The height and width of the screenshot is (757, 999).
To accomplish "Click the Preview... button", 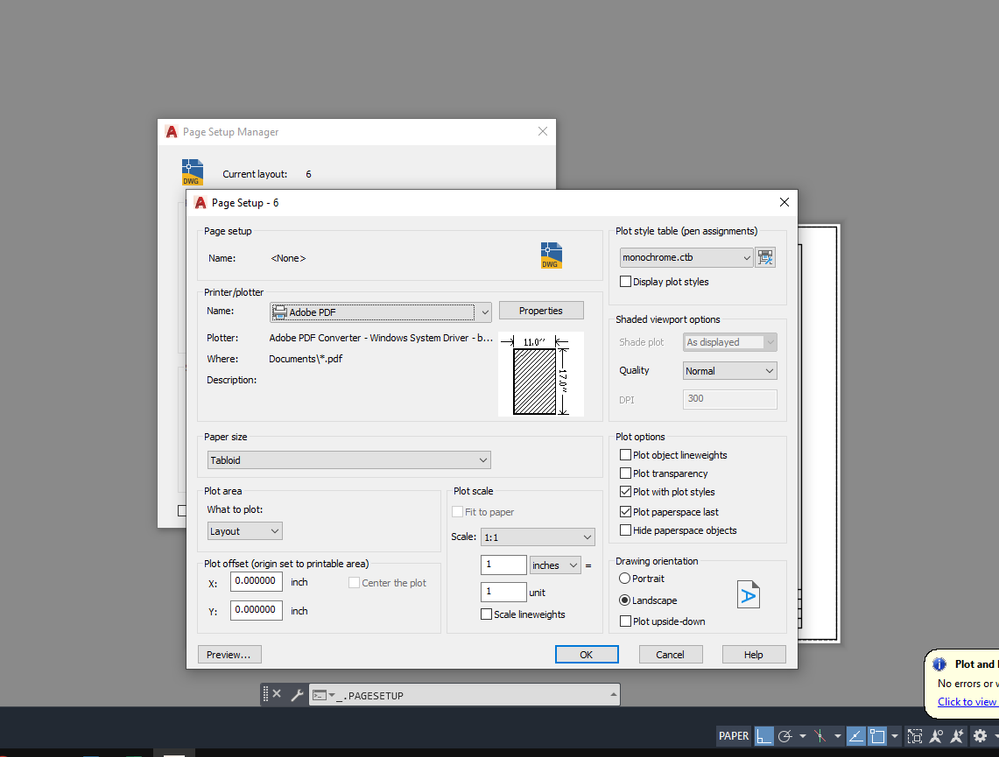I will 229,654.
